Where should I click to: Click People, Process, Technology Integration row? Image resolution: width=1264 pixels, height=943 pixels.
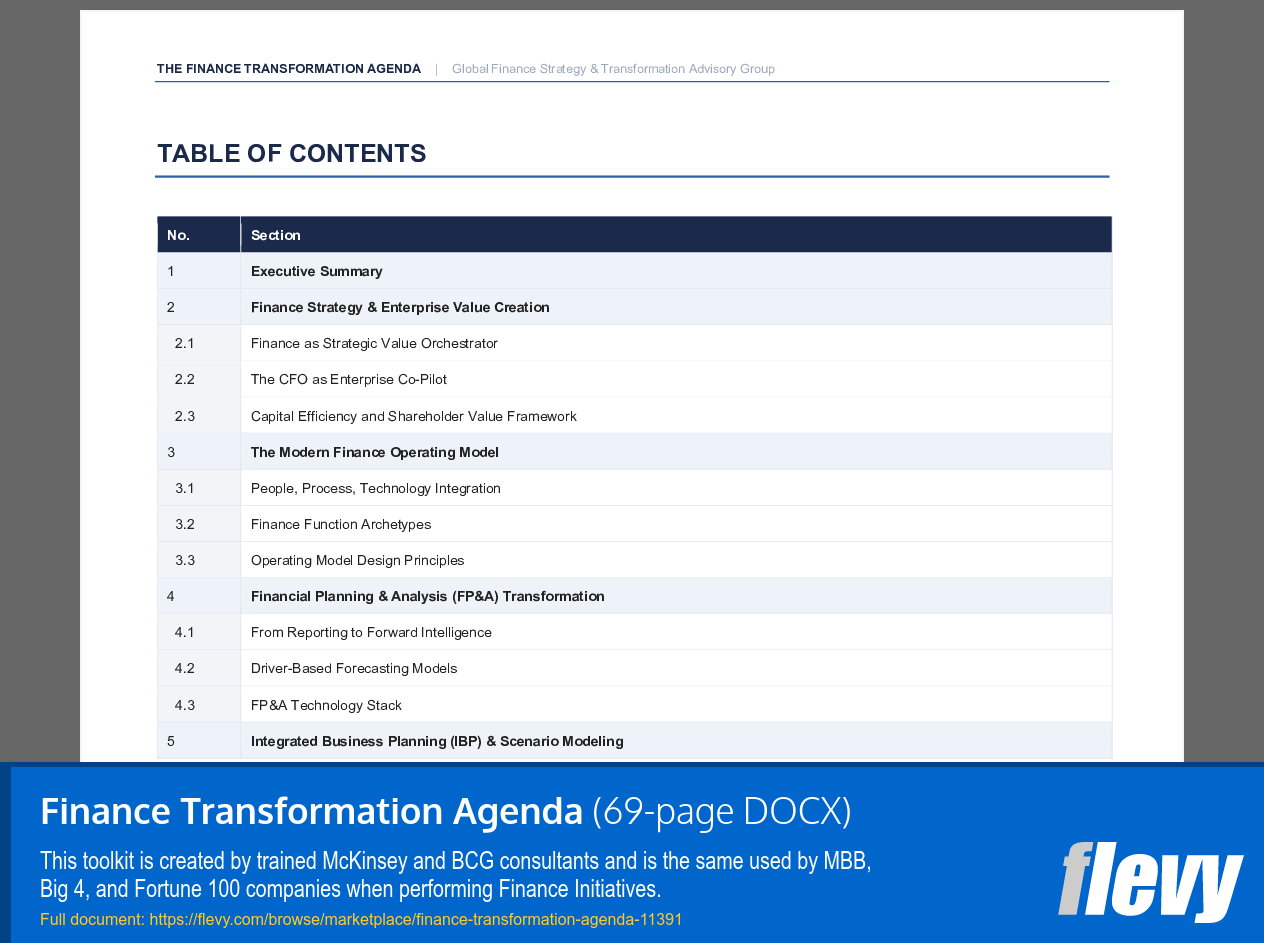[x=375, y=488]
